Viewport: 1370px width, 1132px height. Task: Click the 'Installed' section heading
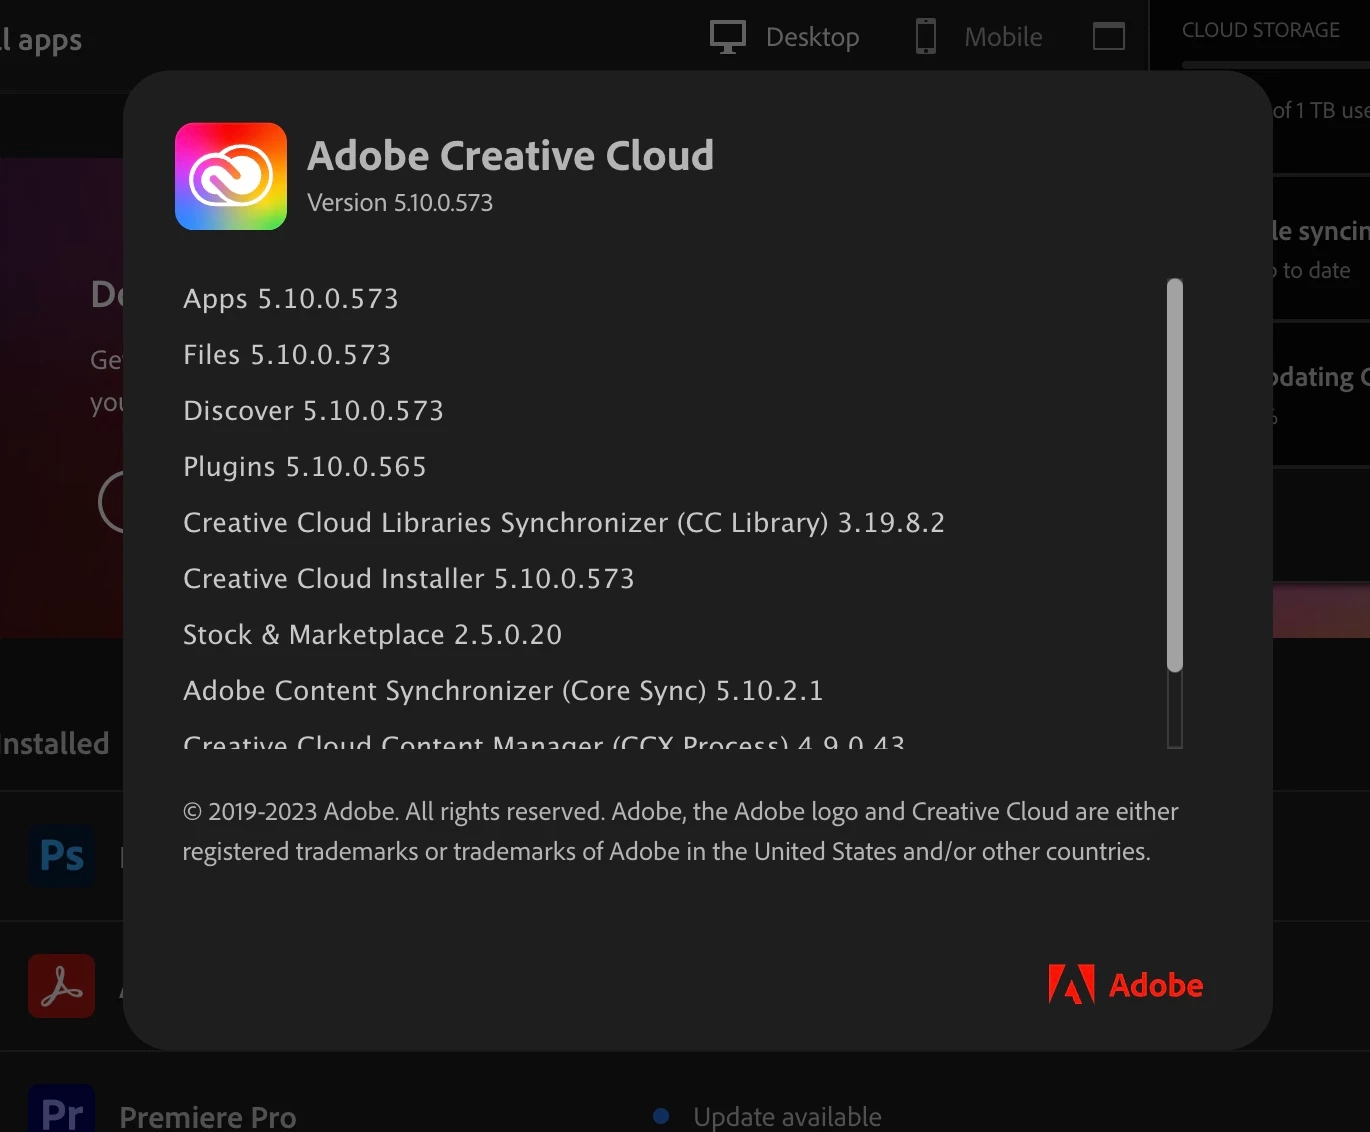pyautogui.click(x=55, y=743)
